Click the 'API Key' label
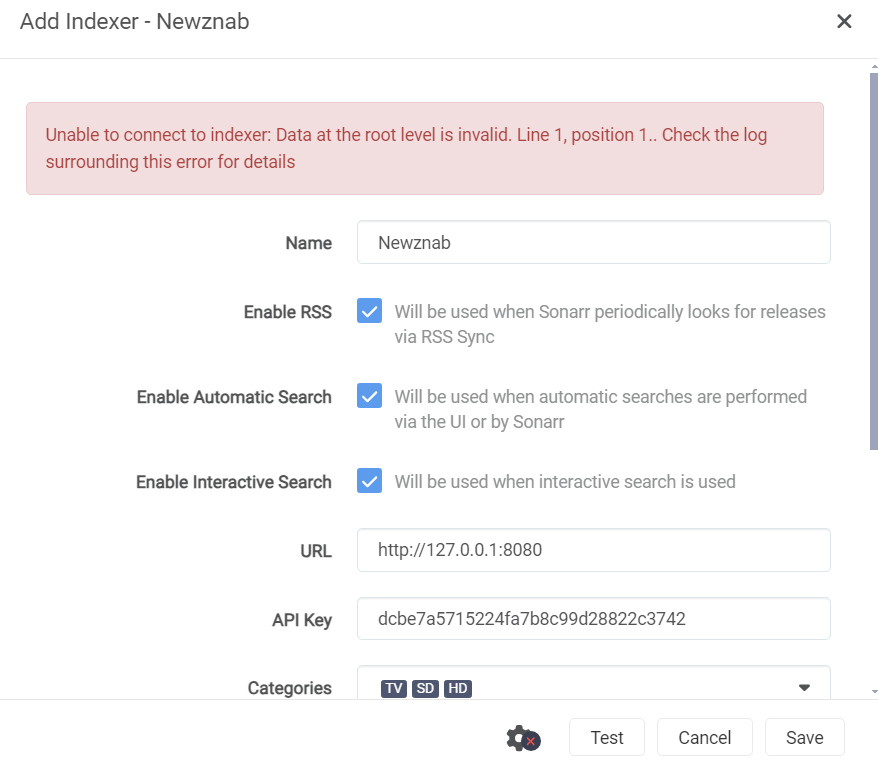Screen dimensions: 878x773 tap(302, 620)
